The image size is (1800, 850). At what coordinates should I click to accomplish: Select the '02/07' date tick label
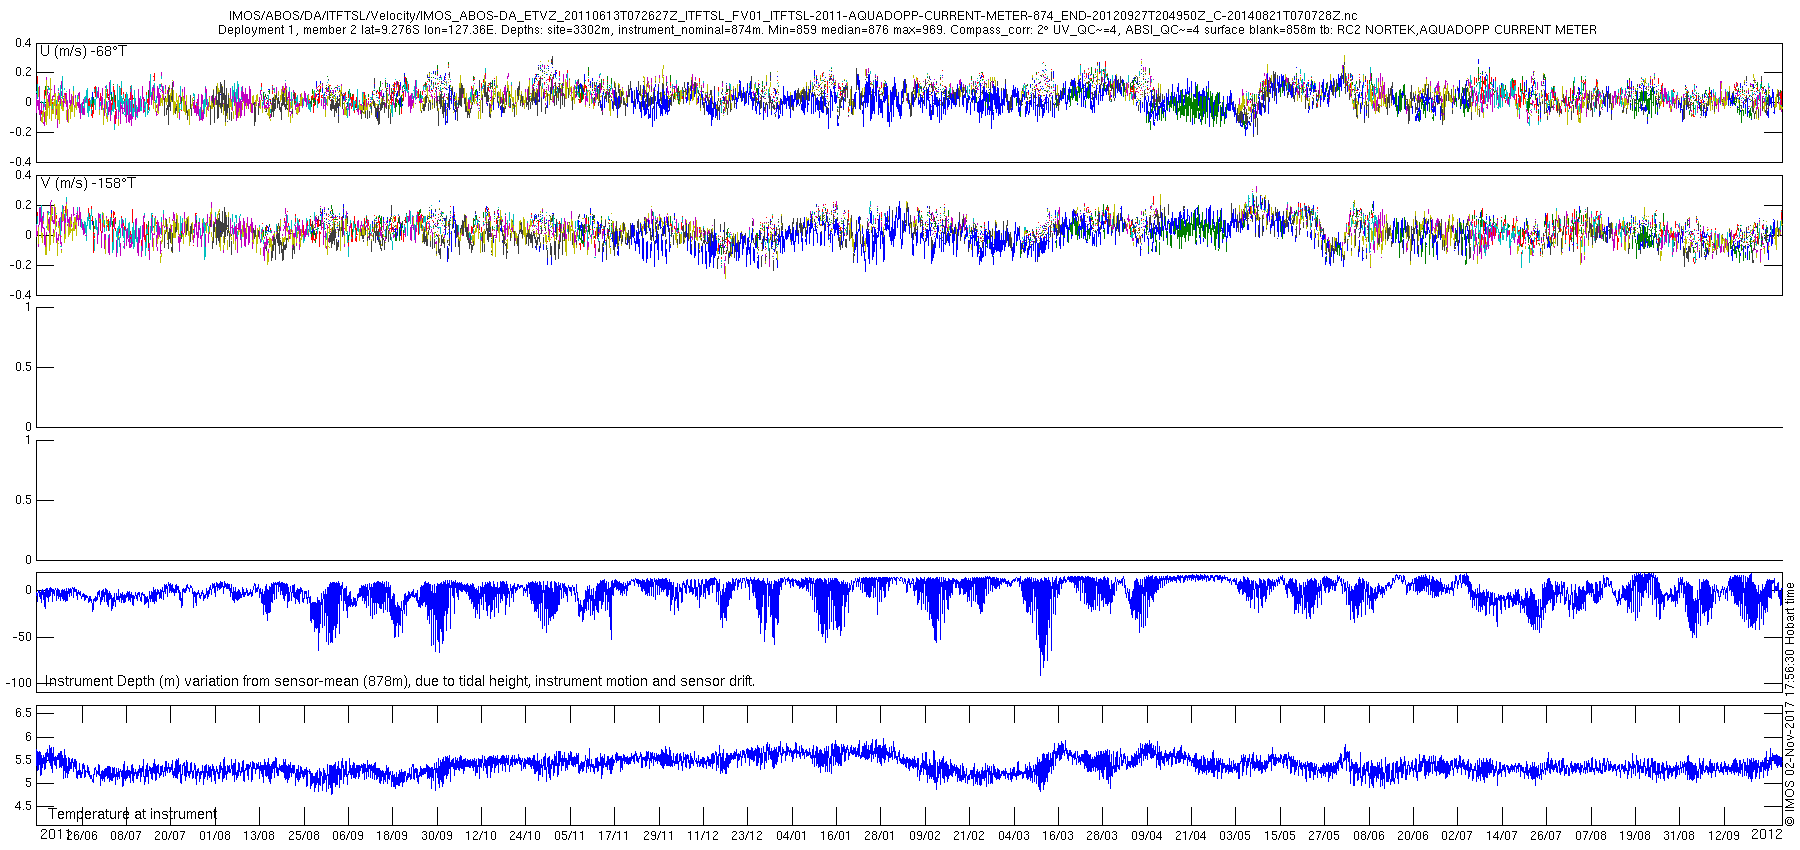pos(1457,836)
